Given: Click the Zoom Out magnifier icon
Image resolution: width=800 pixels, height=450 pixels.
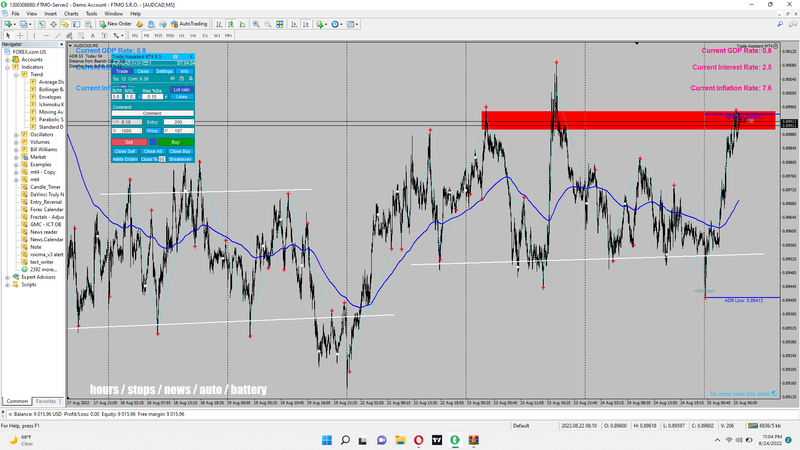Looking at the screenshot, I should click(267, 24).
